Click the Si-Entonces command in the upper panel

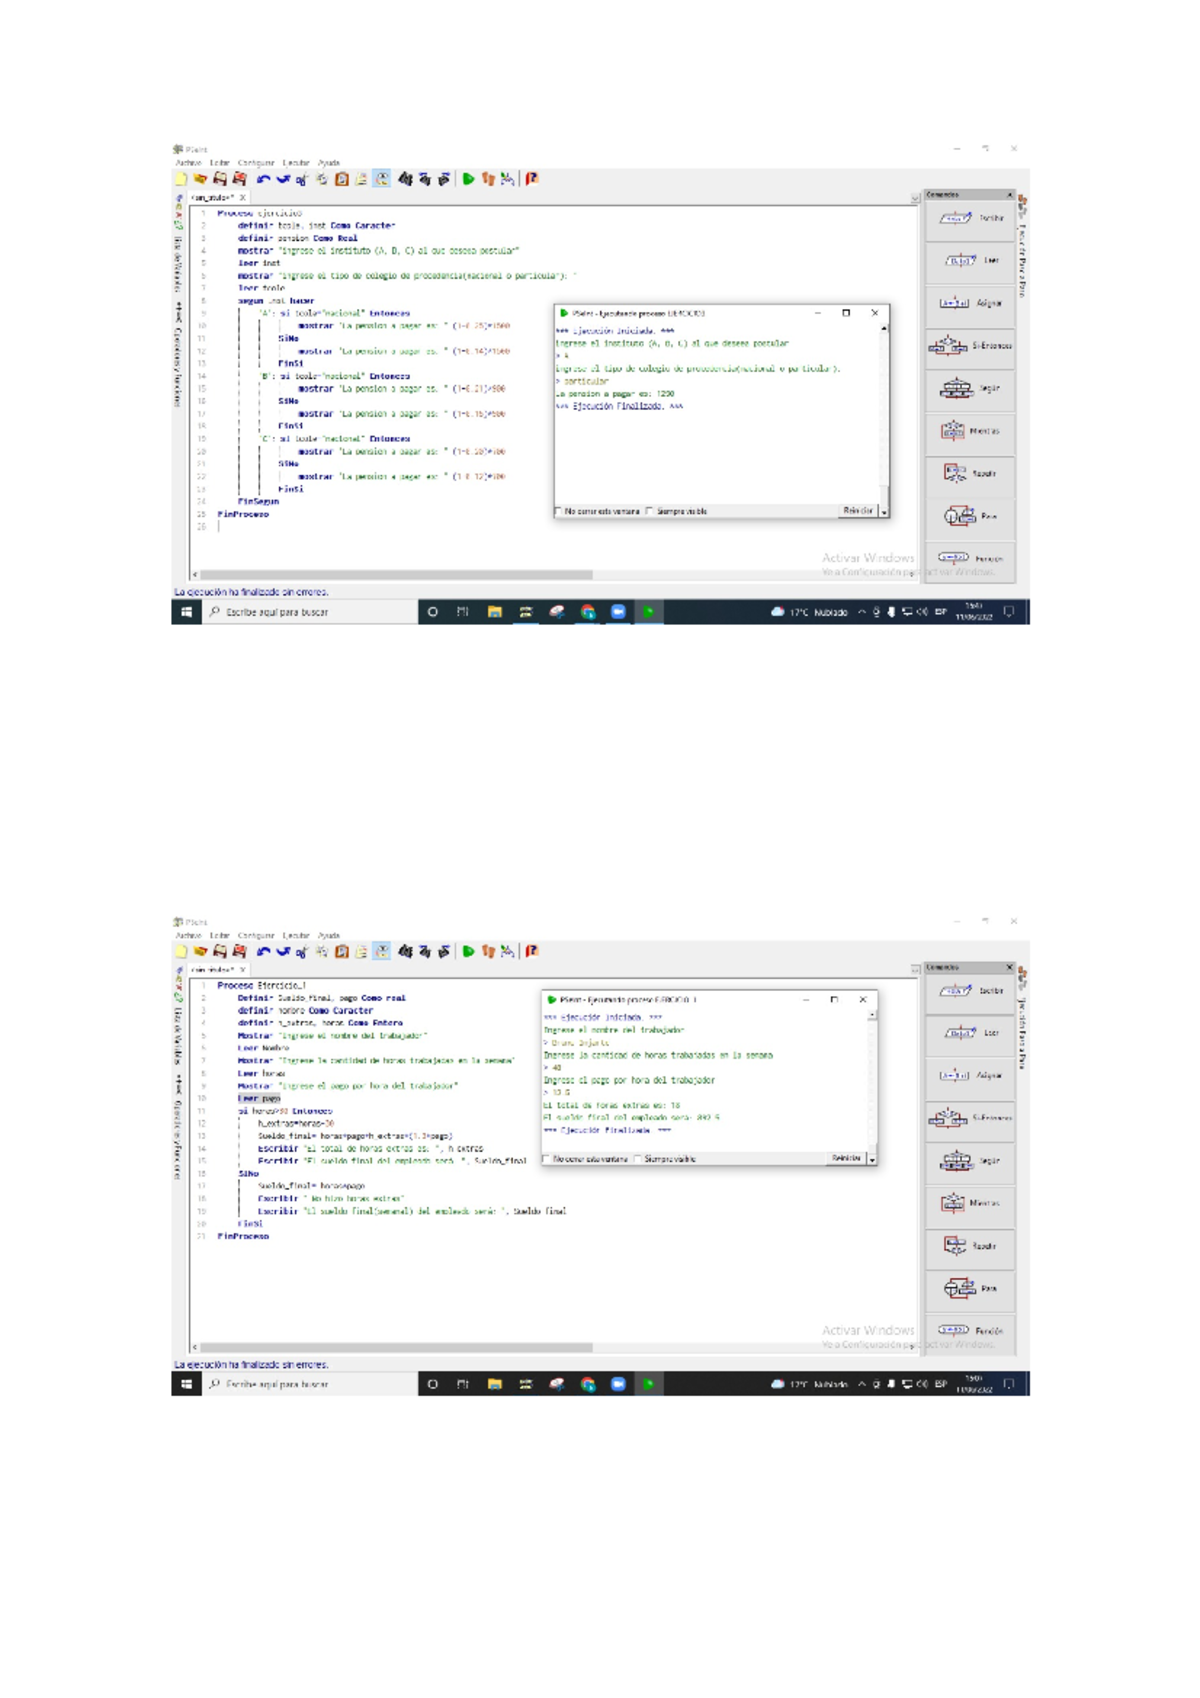tap(969, 346)
